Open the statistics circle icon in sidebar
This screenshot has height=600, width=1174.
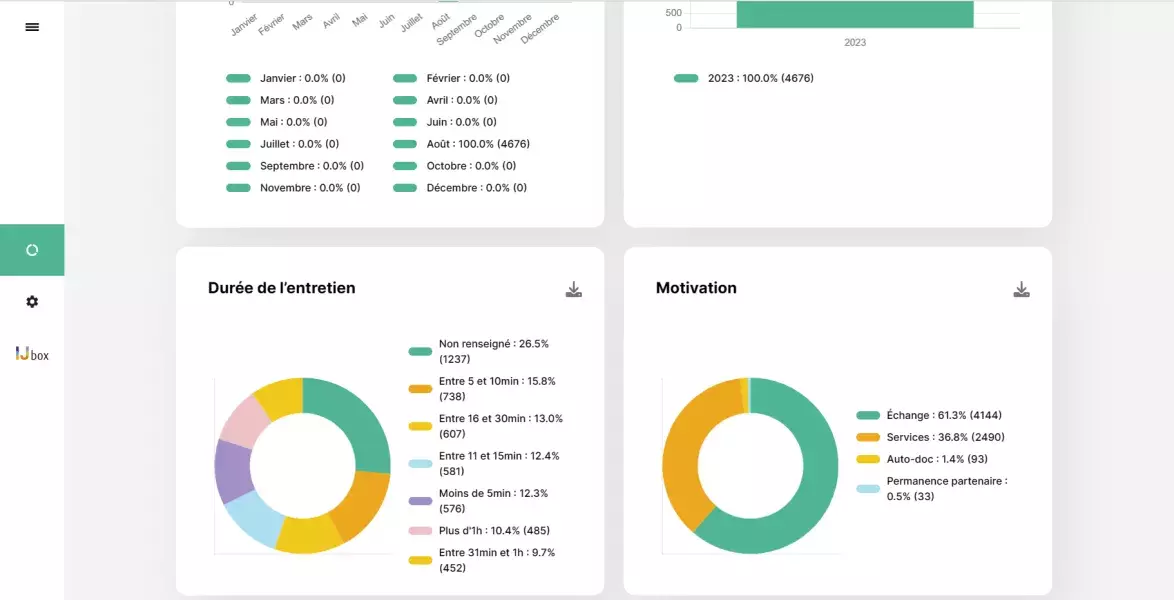tap(32, 250)
